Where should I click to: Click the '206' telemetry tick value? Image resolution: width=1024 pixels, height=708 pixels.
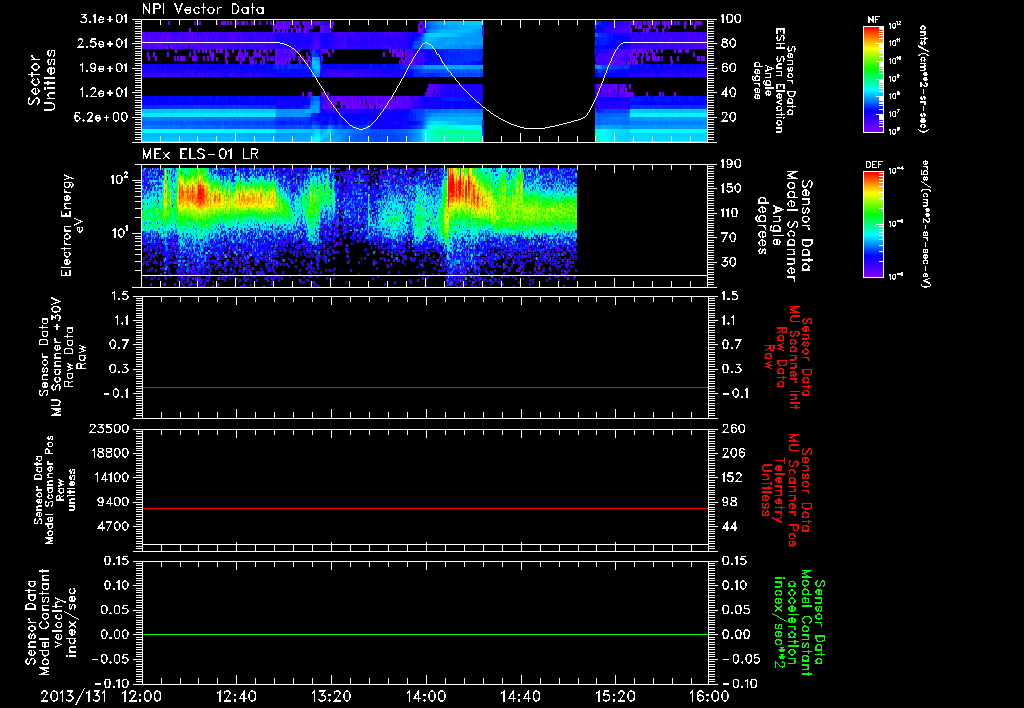click(x=731, y=453)
